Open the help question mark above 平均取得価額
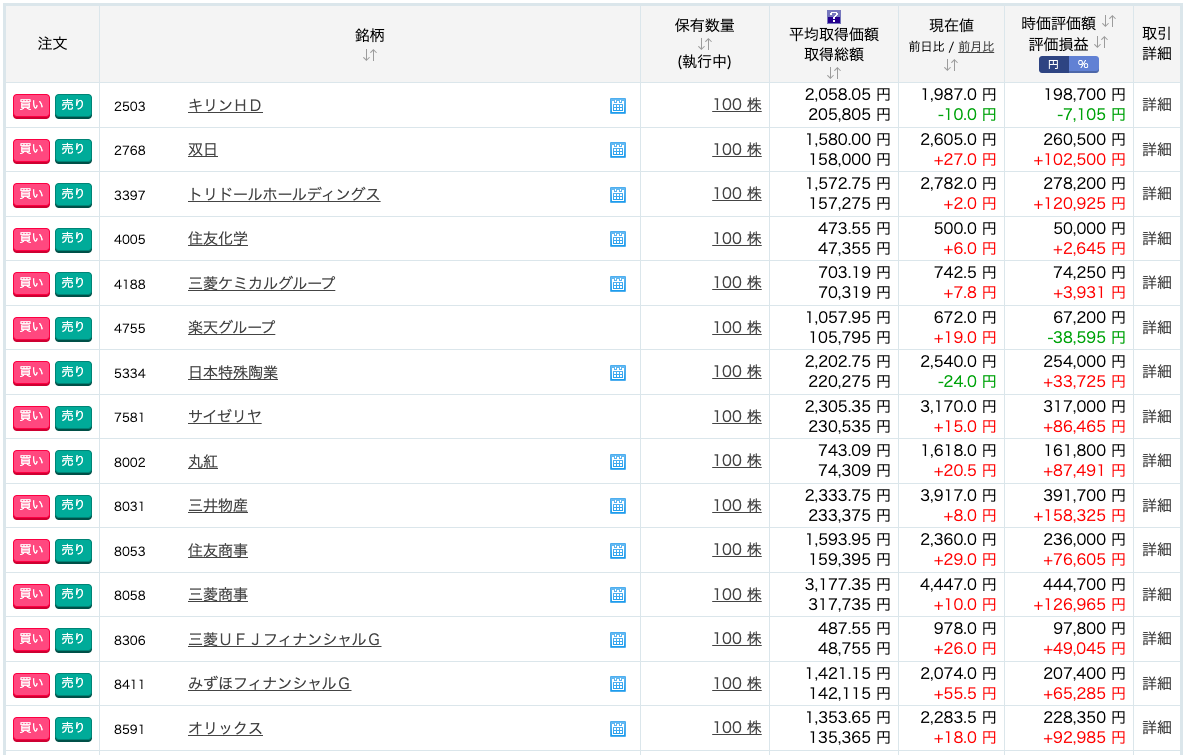This screenshot has height=755, width=1185. (834, 17)
